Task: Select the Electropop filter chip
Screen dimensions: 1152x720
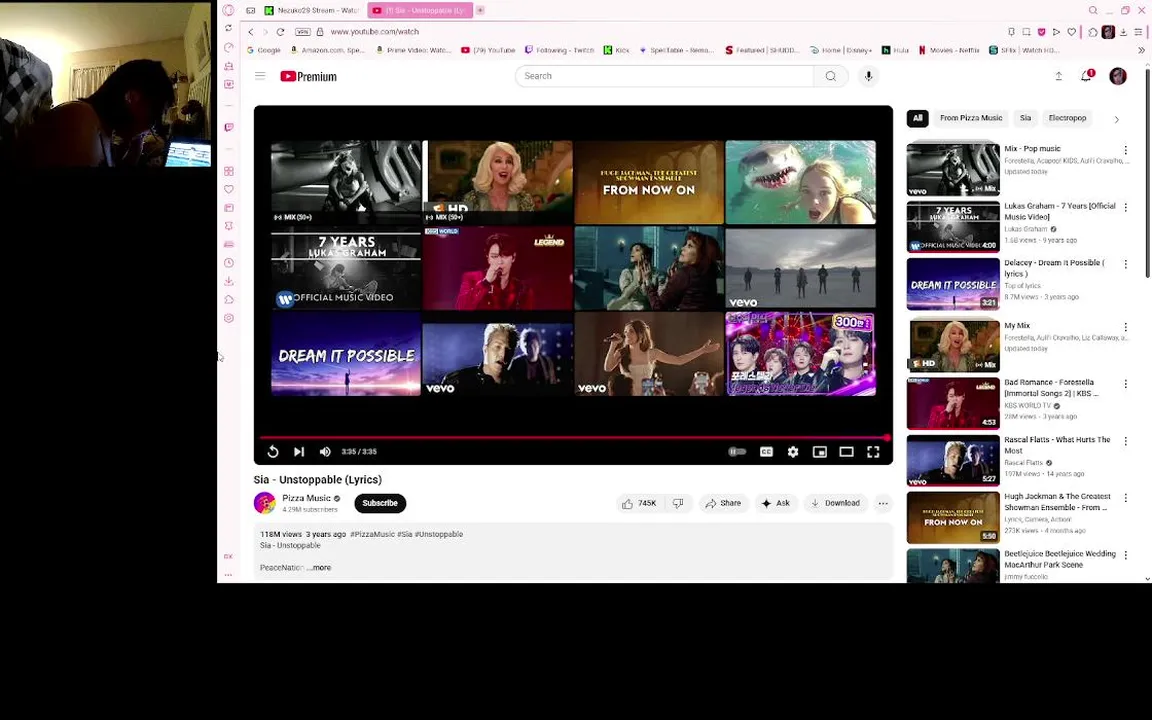Action: 1067,118
